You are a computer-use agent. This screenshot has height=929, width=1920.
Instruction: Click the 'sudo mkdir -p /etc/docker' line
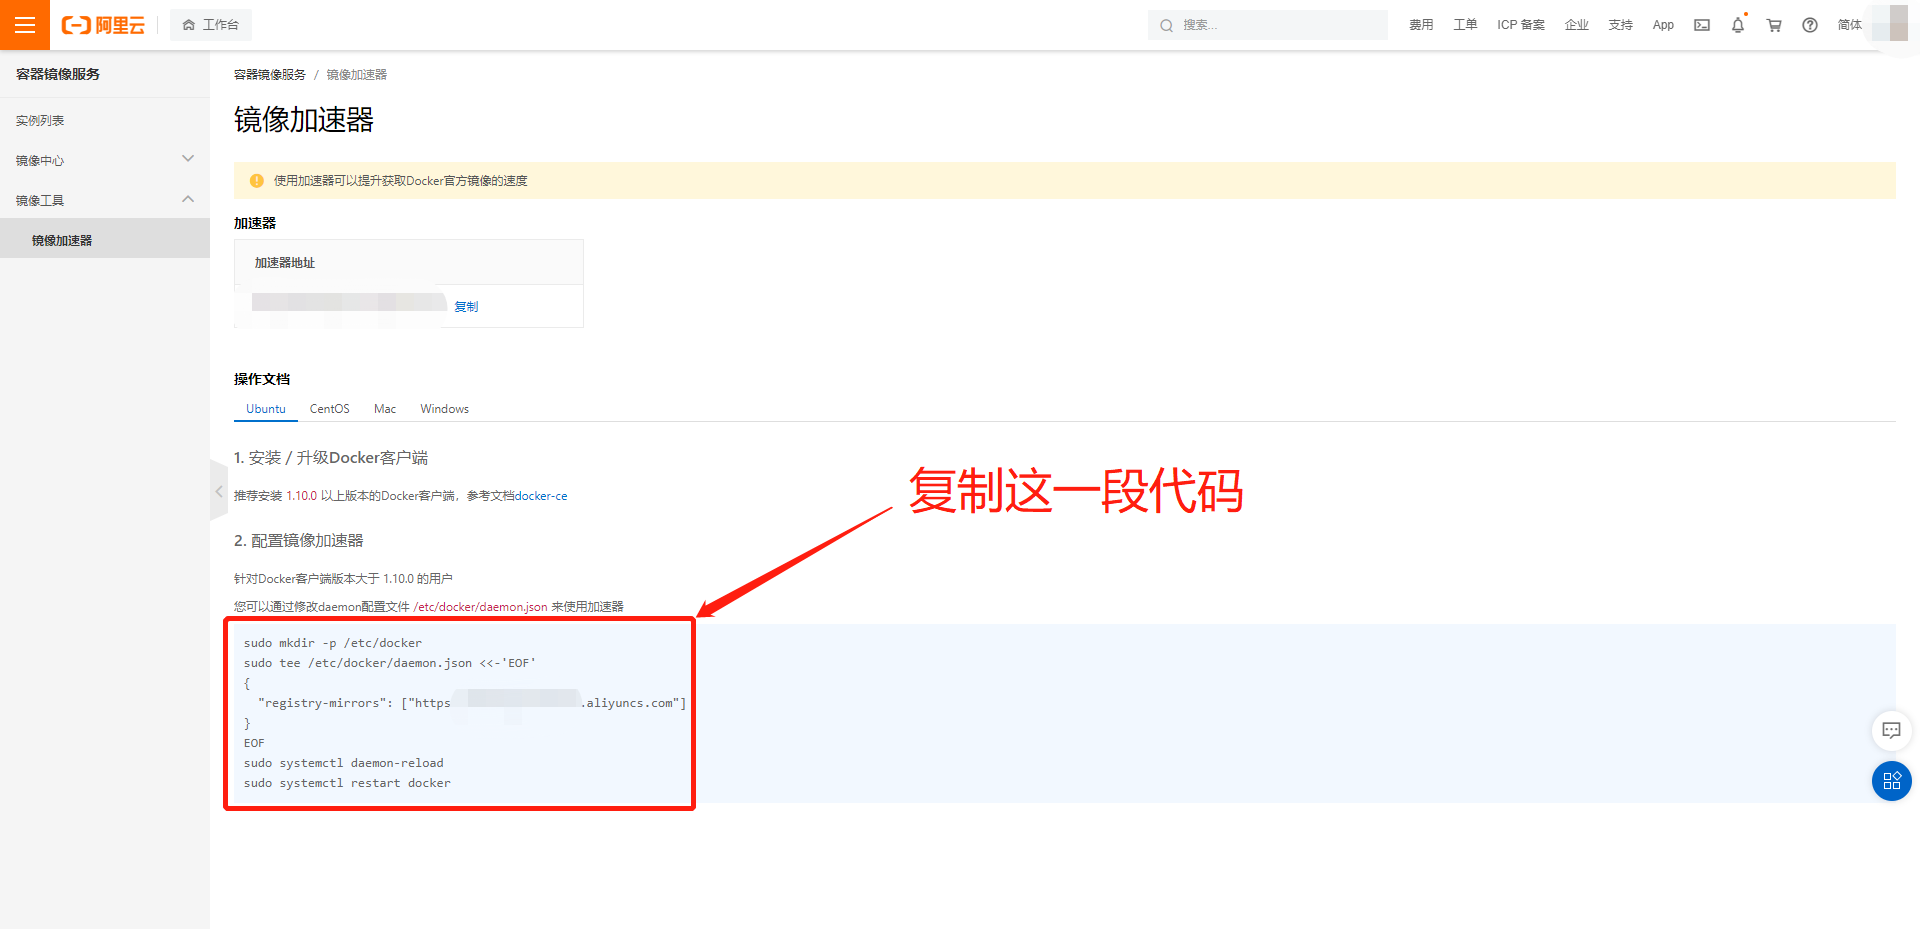333,643
